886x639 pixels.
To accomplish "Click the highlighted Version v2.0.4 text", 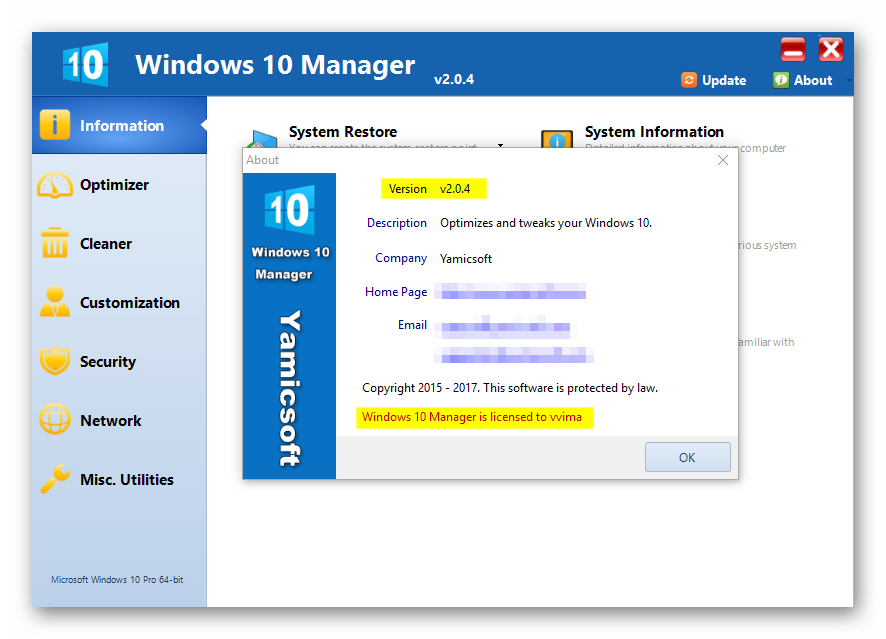I will (433, 189).
